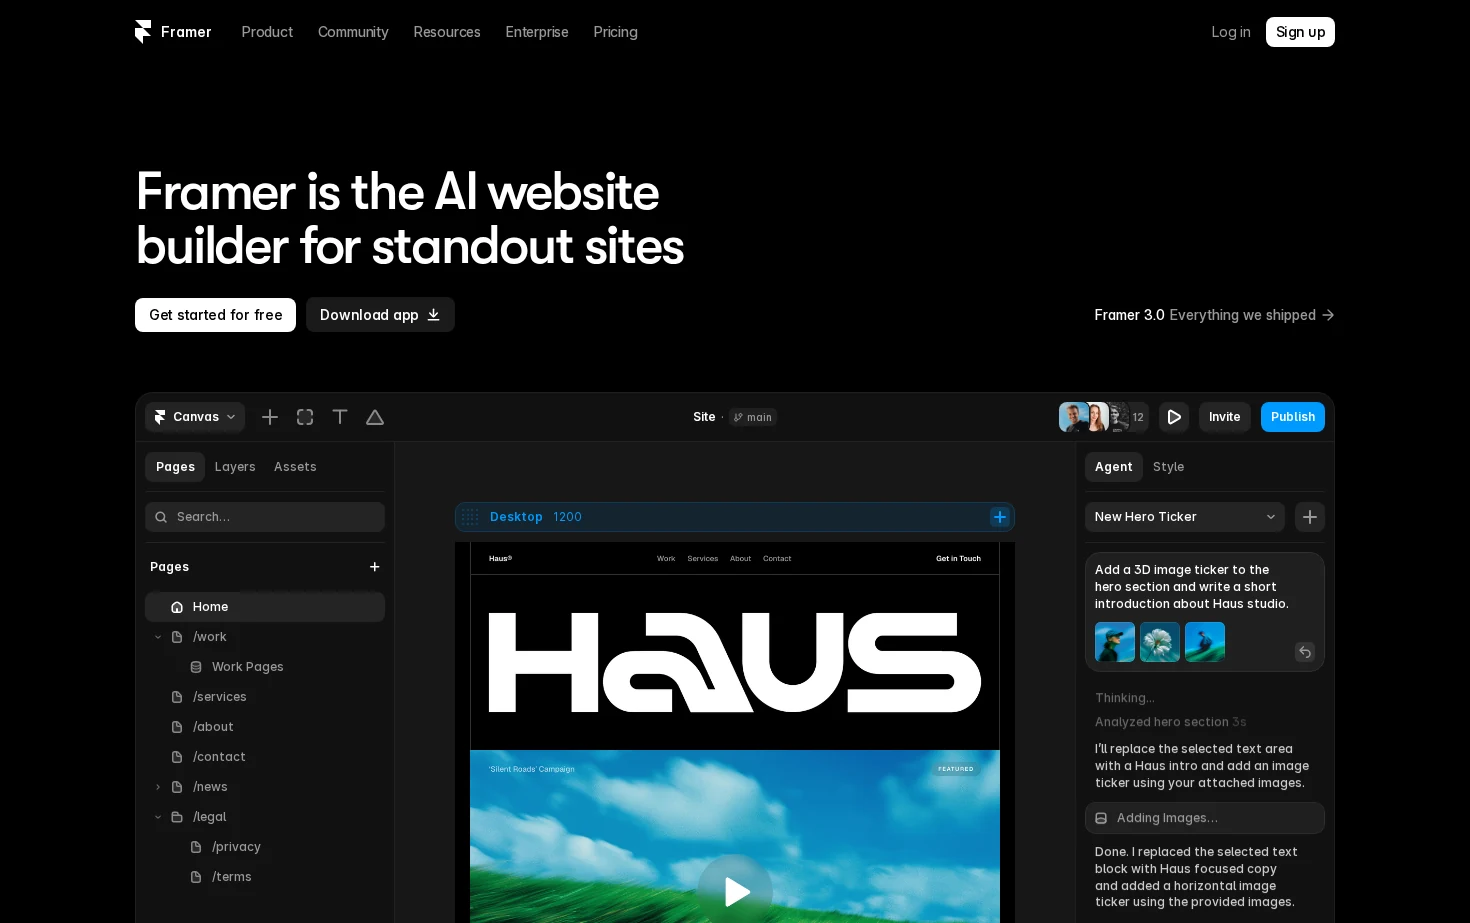This screenshot has height=923, width=1470.
Task: Click the Desktop breakpoint grid handle icon
Action: tap(470, 517)
